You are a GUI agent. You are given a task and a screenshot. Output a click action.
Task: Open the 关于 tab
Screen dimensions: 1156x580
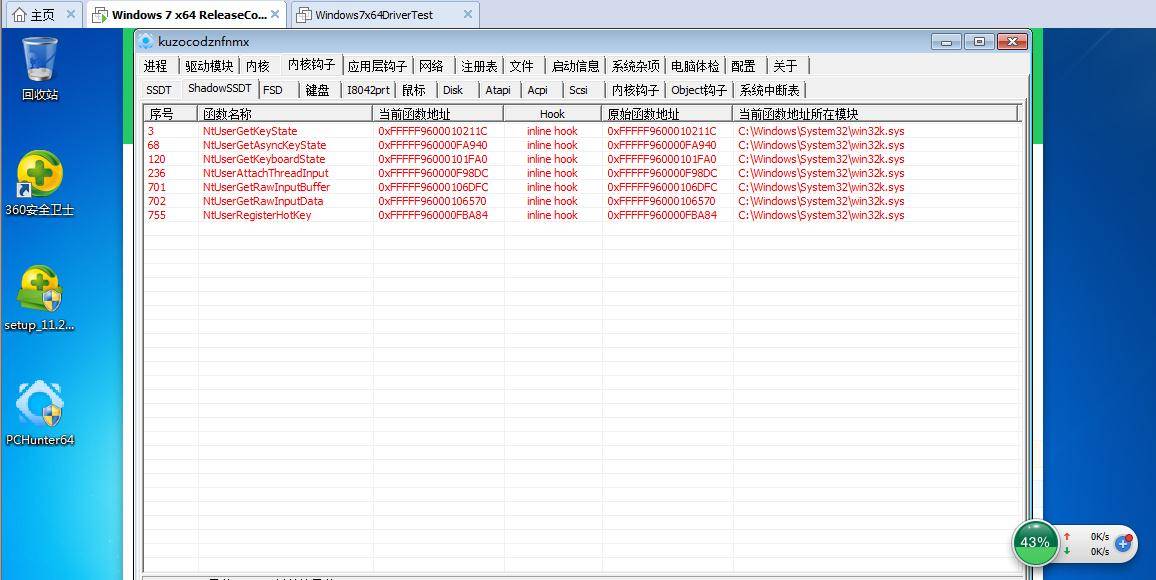tap(785, 66)
